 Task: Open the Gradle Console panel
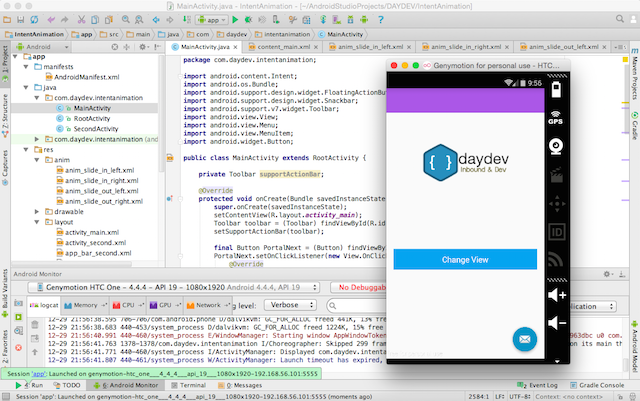point(597,385)
